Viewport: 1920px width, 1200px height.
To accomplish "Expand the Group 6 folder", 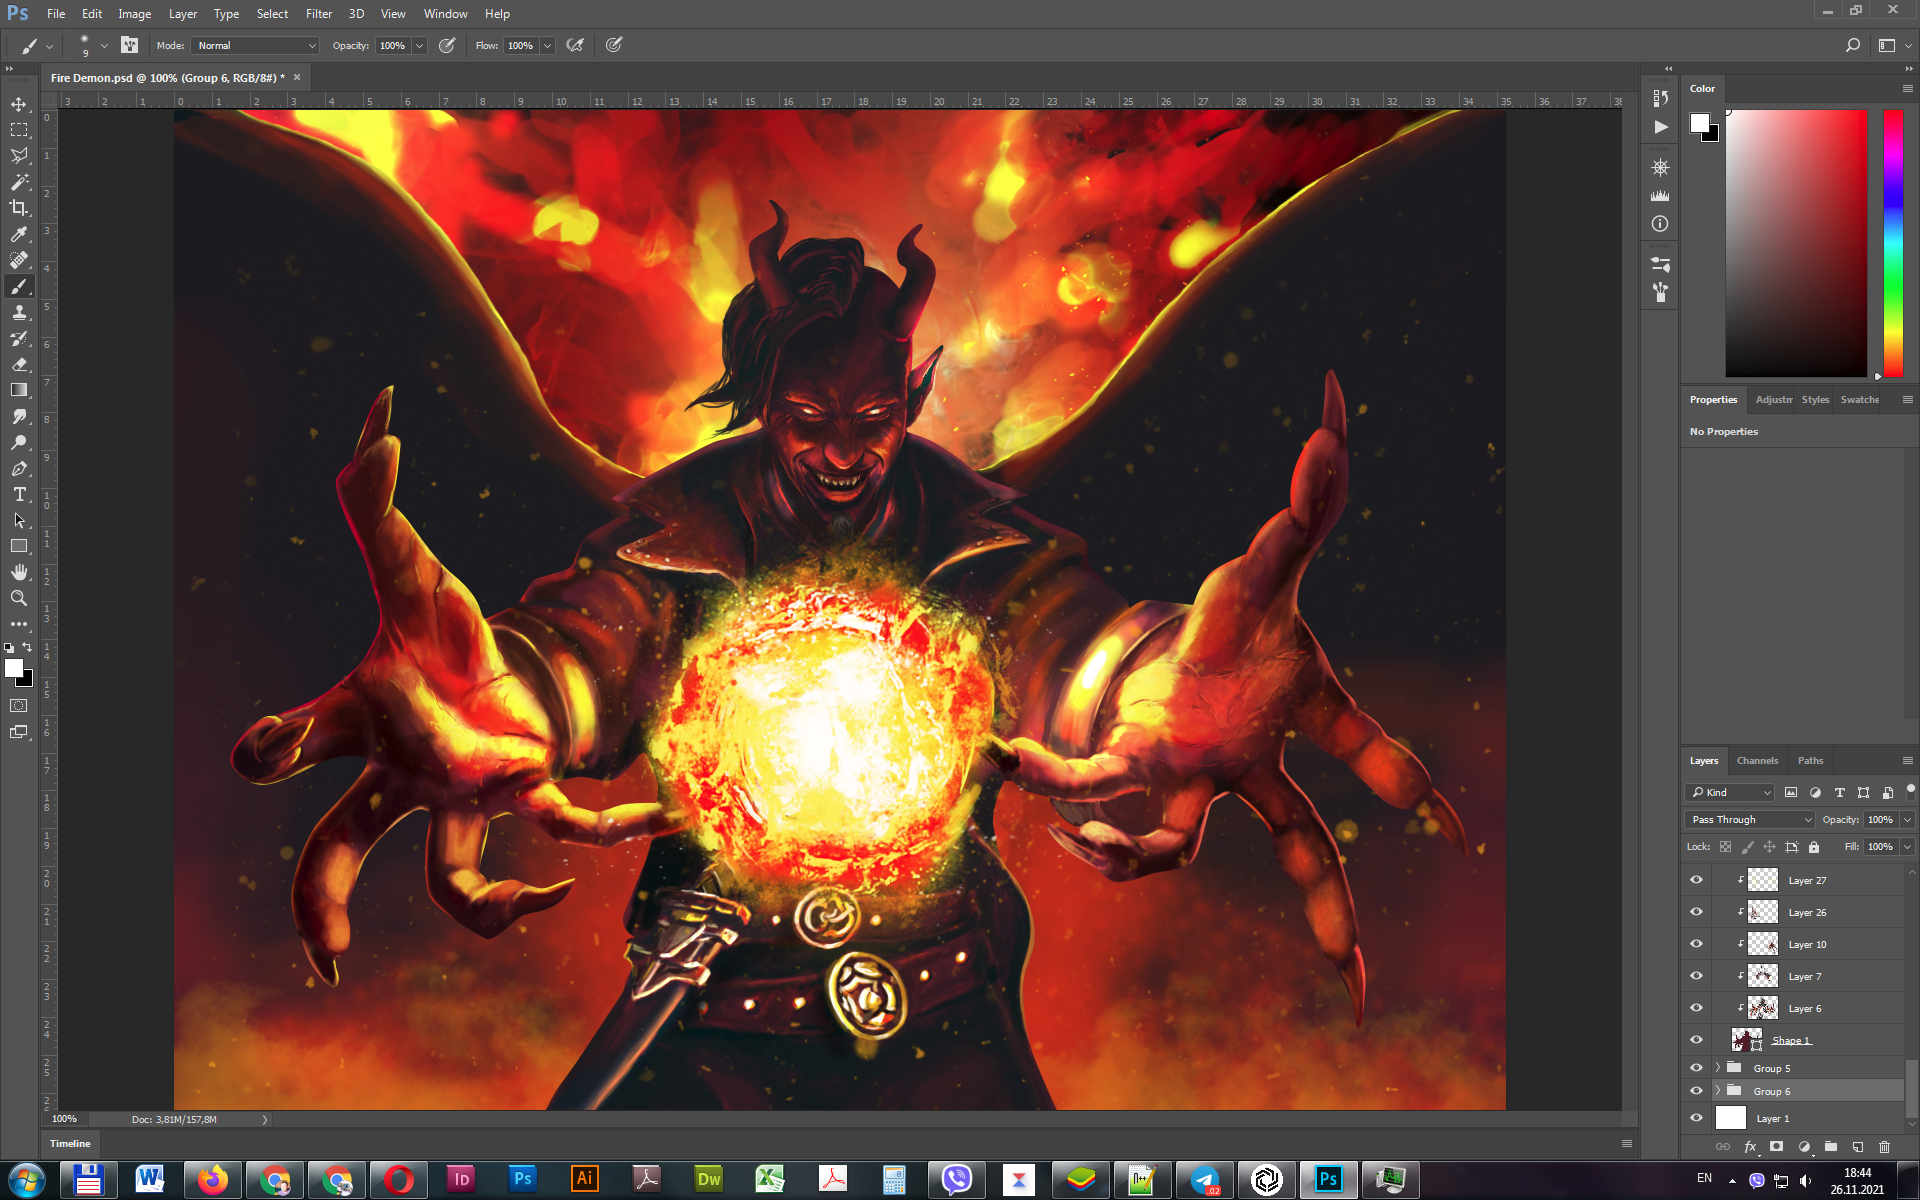I will (1718, 1091).
